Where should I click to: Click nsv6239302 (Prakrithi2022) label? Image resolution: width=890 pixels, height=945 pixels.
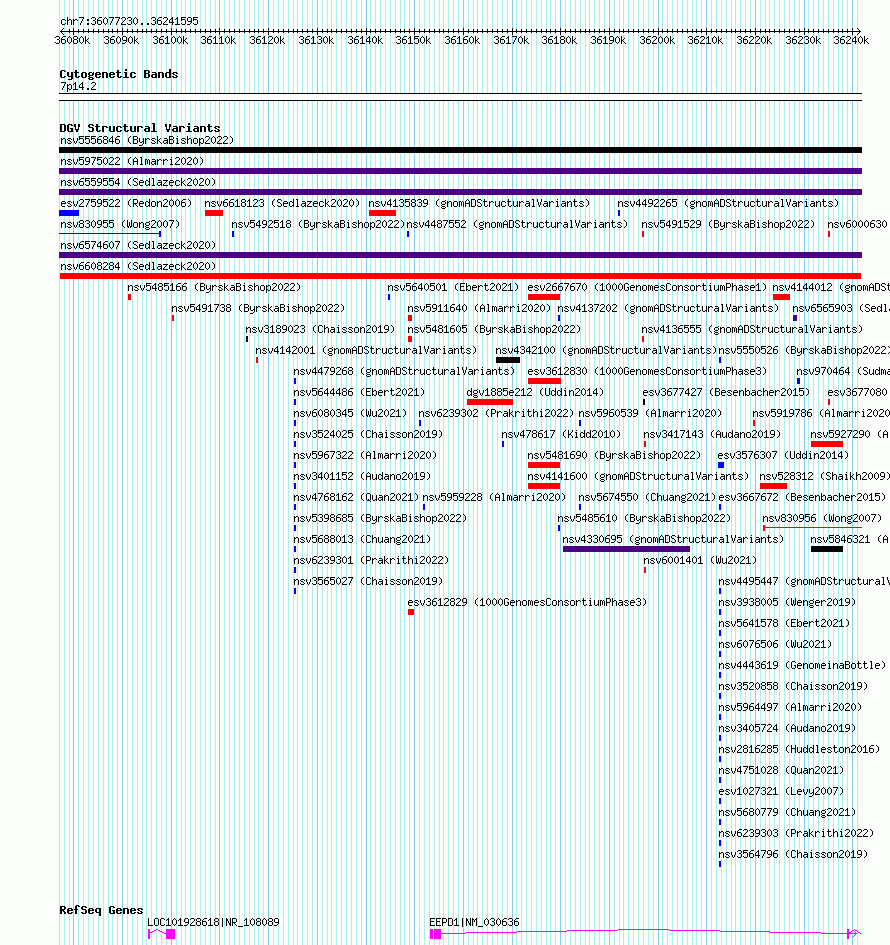pos(496,414)
